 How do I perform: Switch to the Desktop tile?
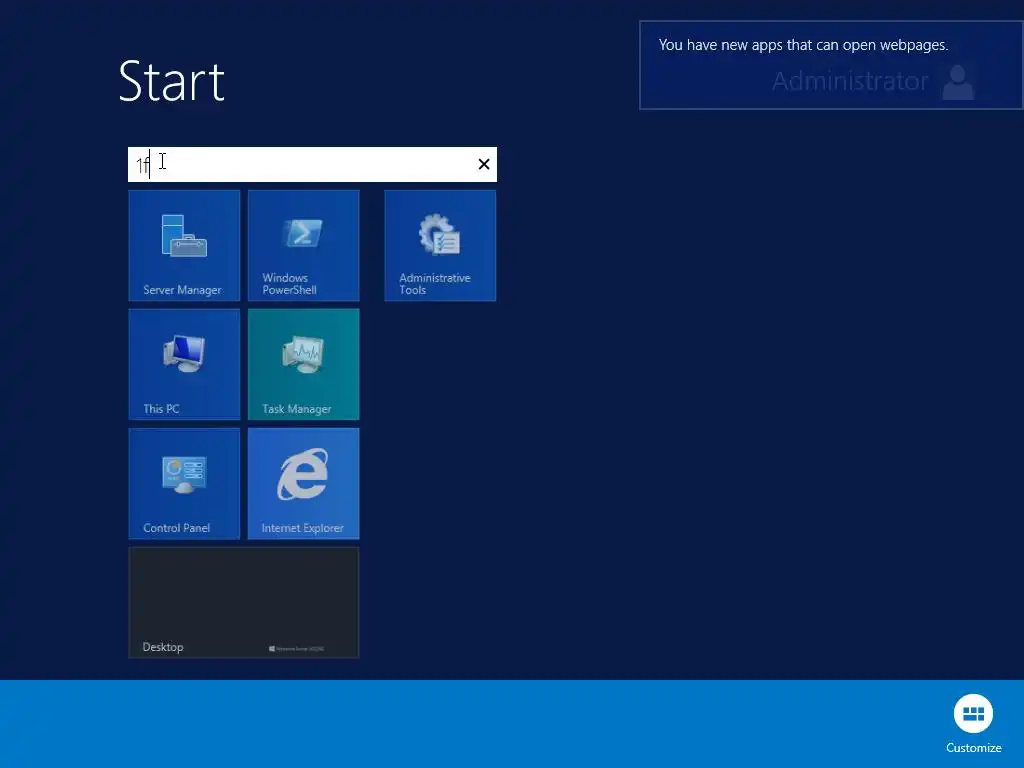pos(244,603)
